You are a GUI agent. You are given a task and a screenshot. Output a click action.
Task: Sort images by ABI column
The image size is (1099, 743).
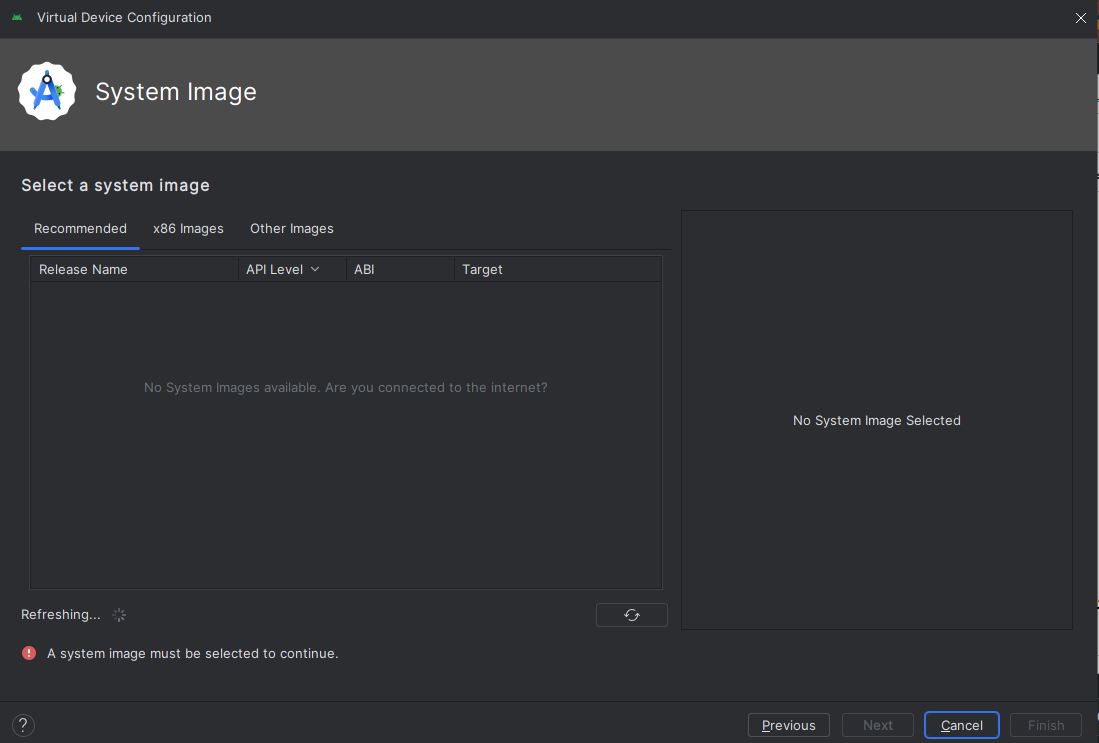click(x=363, y=269)
